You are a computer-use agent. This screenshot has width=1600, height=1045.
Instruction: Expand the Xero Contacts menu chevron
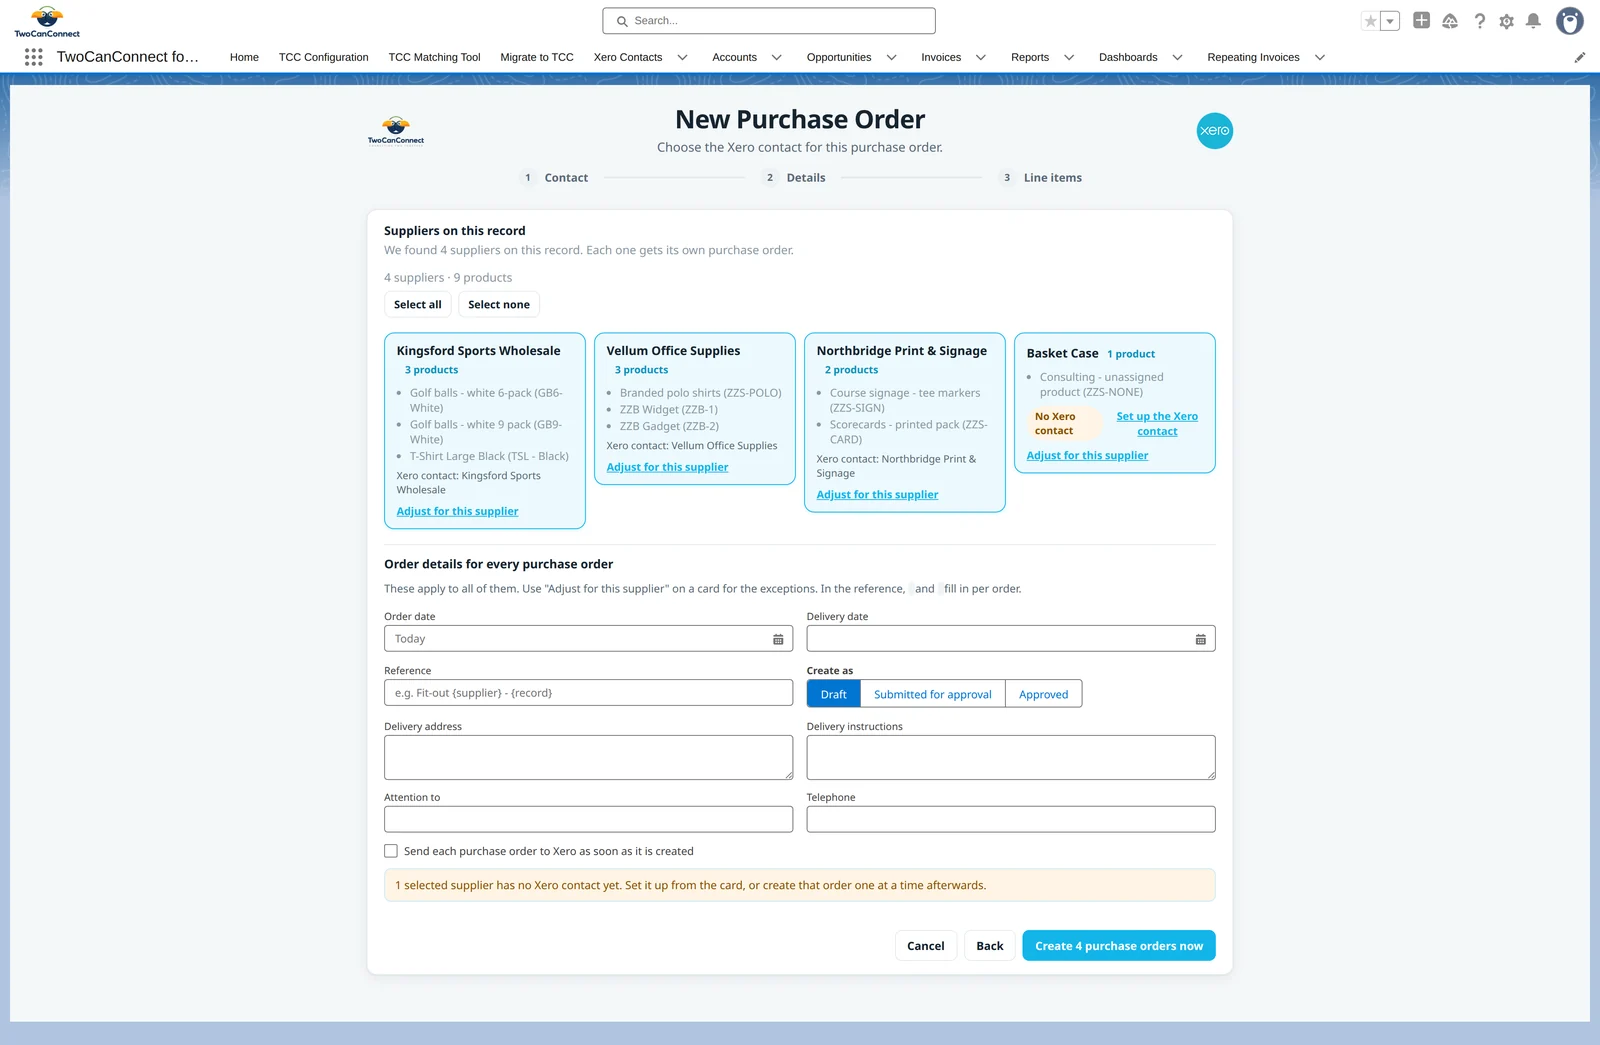point(683,57)
